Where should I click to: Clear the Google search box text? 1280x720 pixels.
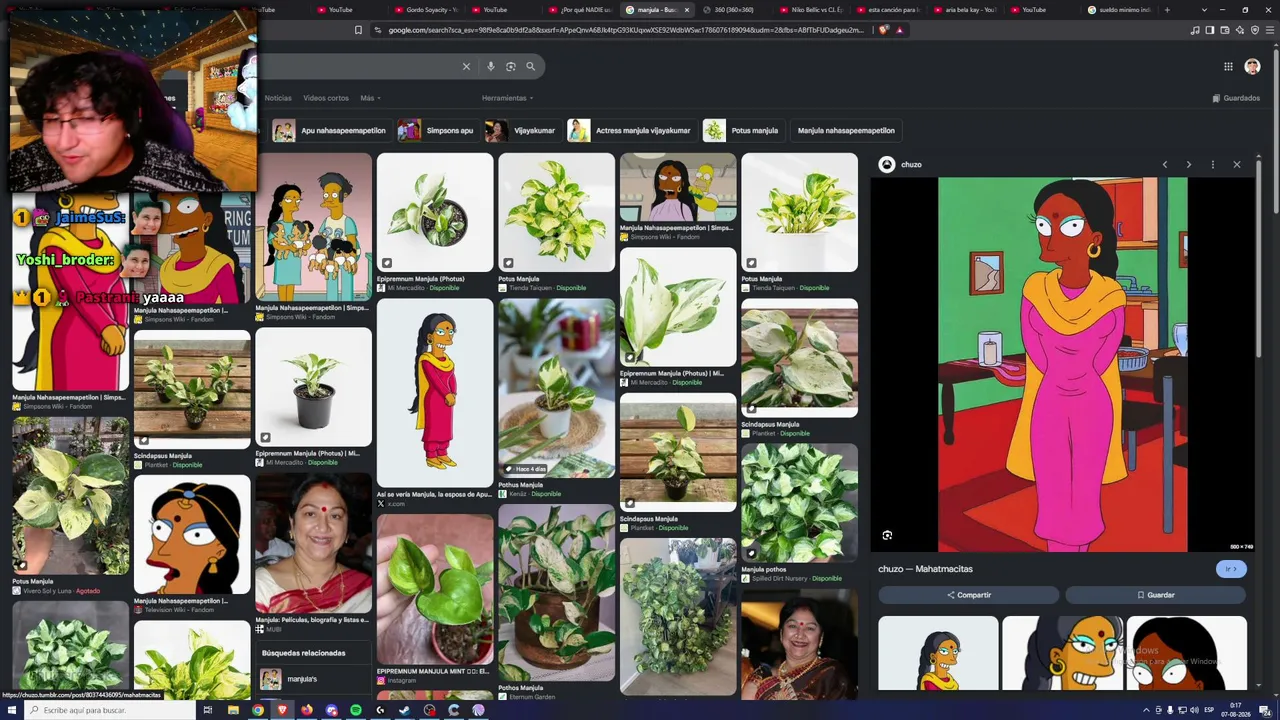466,66
